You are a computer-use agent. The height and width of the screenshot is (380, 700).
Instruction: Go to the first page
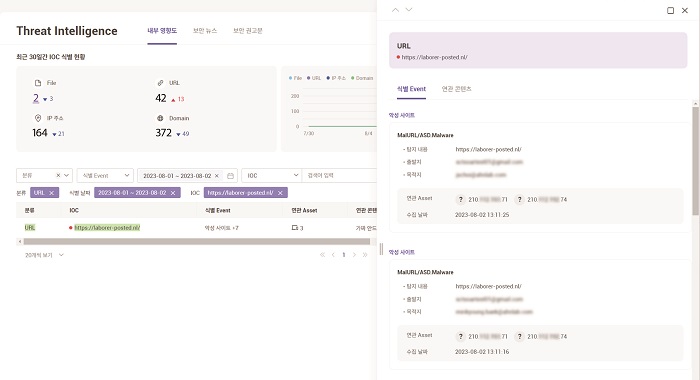coord(322,255)
